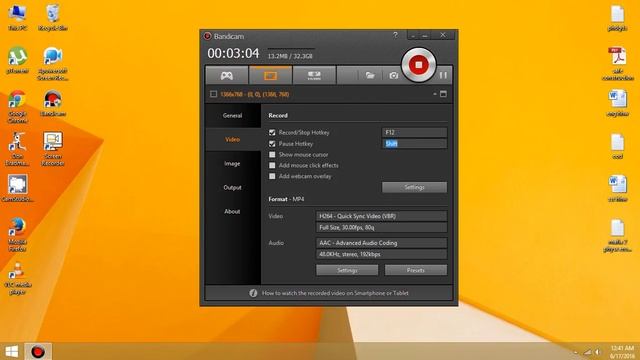The height and width of the screenshot is (360, 640).
Task: Toggle the Record/Stop Hotkey checkbox
Action: (272, 133)
